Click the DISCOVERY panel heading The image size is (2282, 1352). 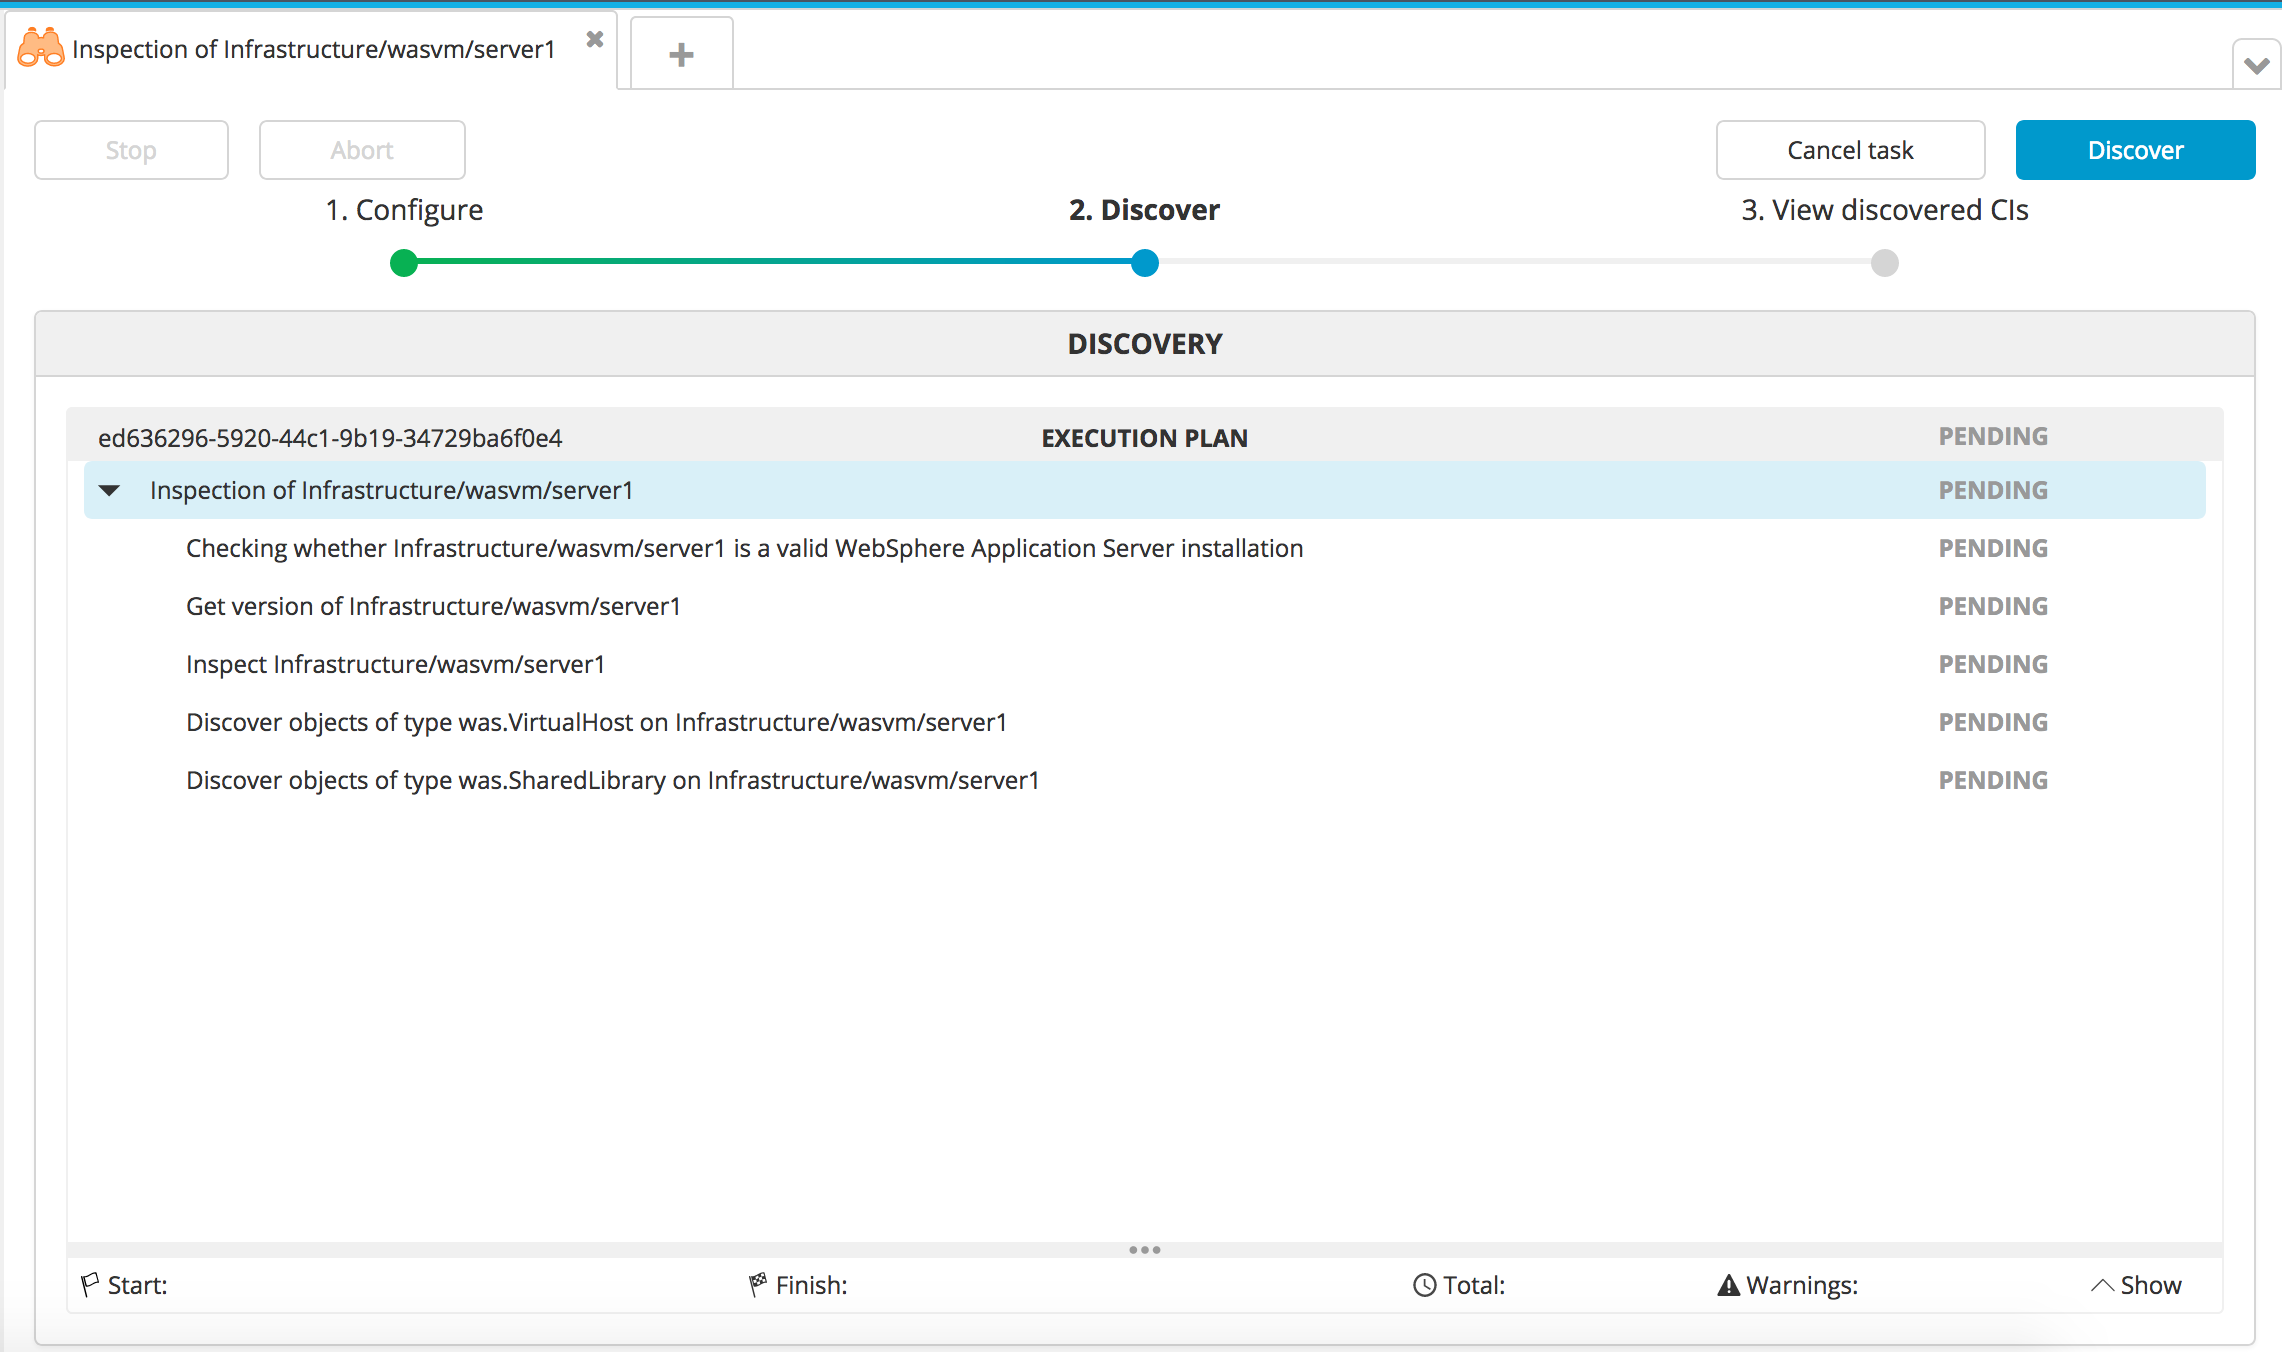(x=1145, y=344)
